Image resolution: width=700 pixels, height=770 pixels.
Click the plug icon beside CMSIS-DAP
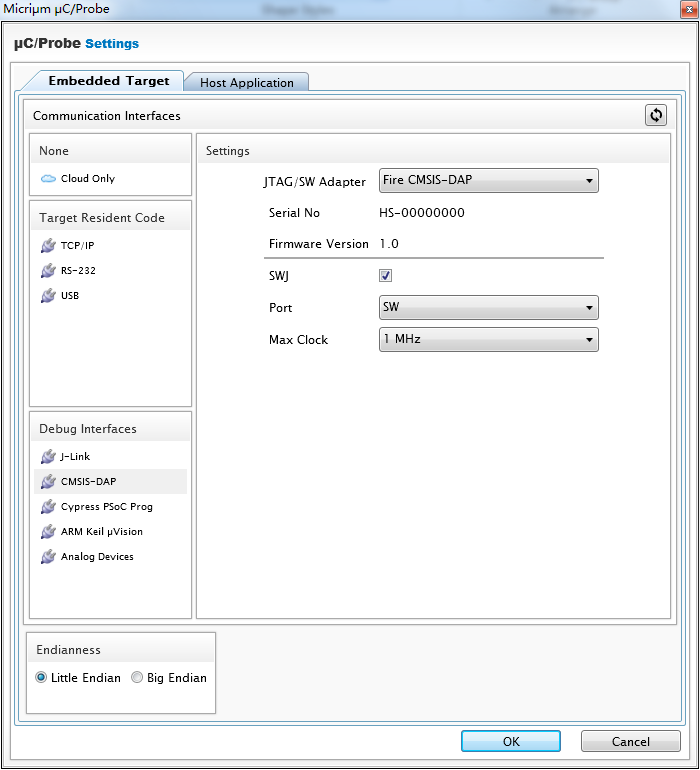click(48, 481)
